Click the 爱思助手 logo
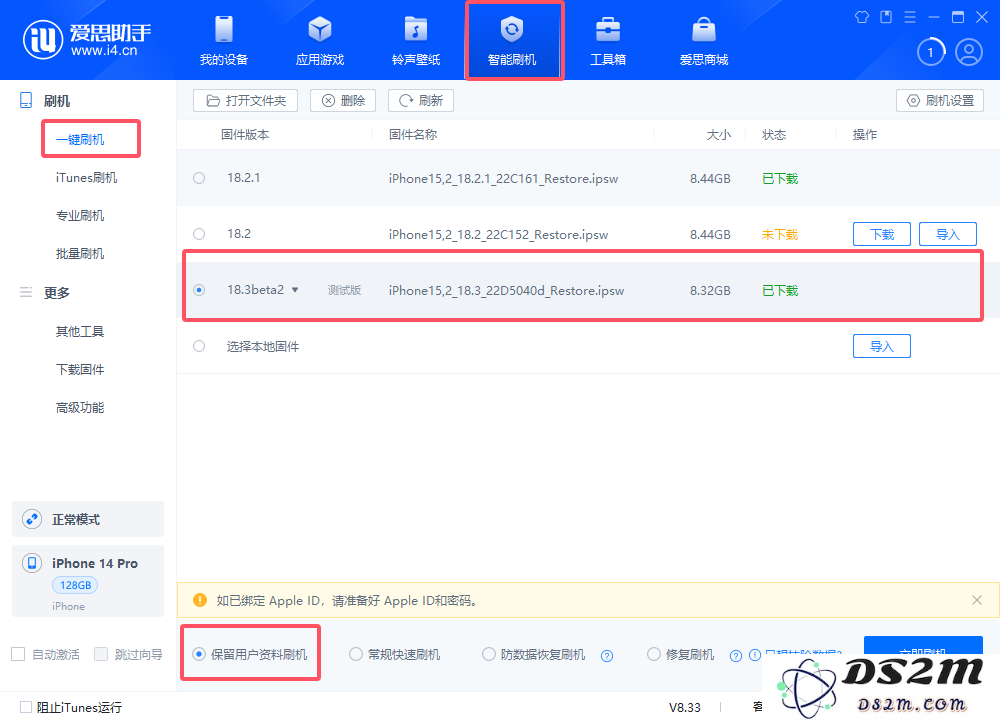1000x722 pixels. pos(87,40)
